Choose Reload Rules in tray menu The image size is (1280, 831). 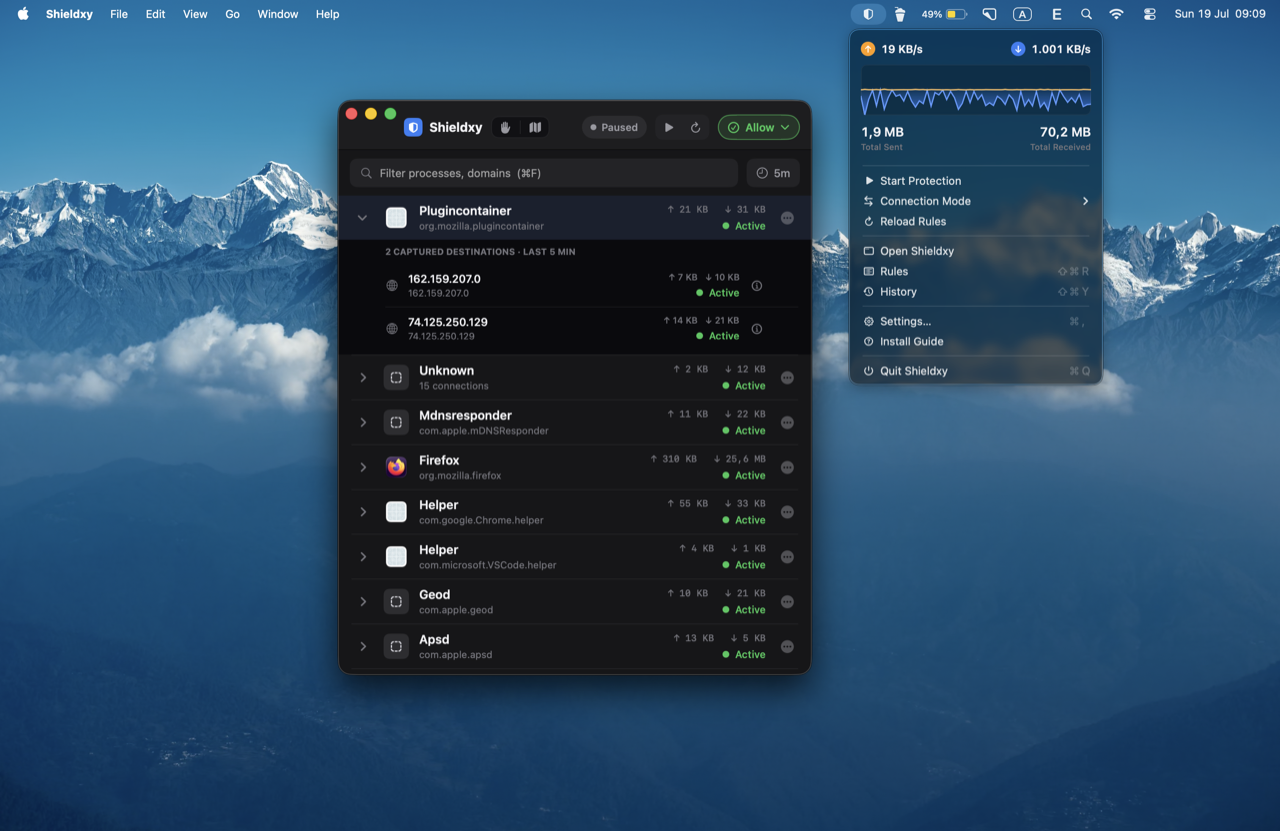click(976, 221)
